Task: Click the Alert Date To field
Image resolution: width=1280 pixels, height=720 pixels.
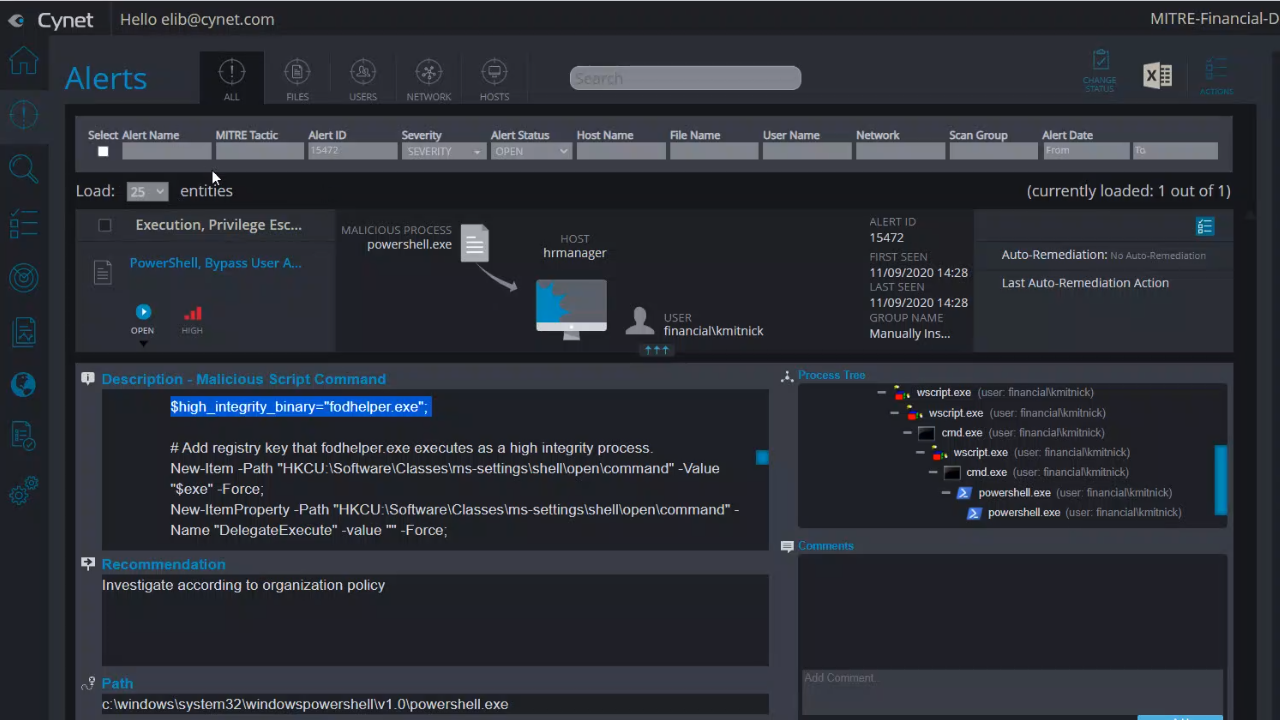Action: click(x=1175, y=151)
